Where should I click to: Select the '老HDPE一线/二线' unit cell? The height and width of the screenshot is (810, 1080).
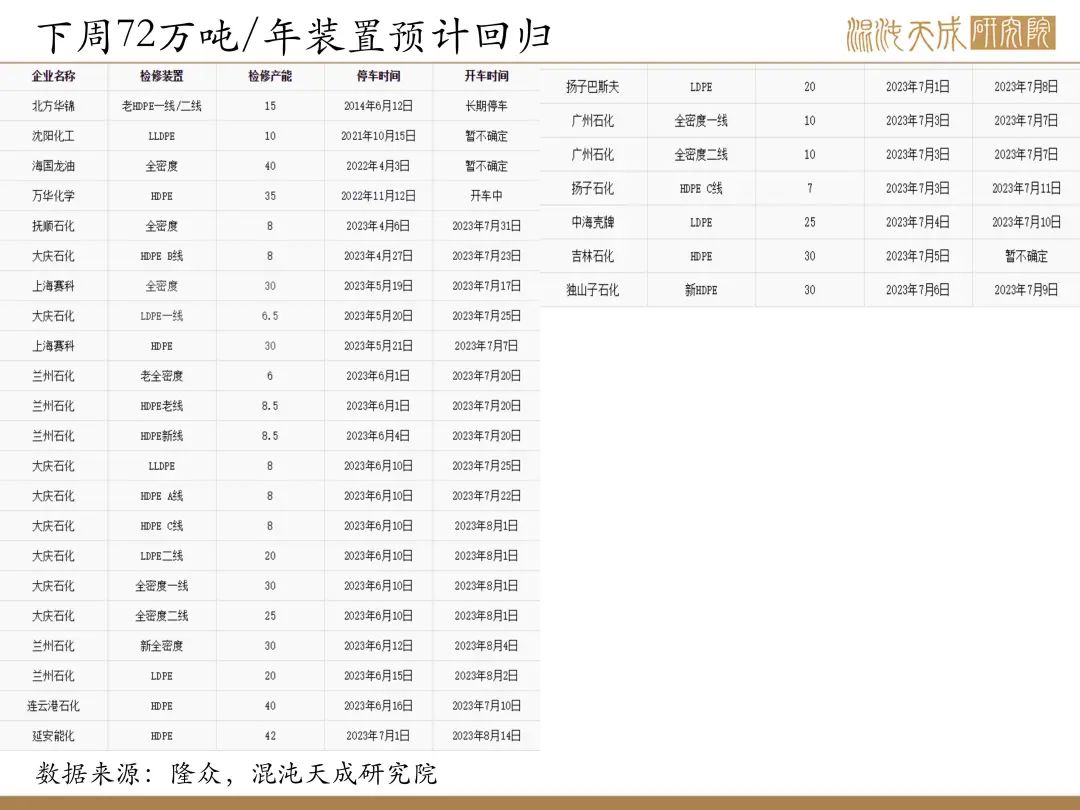coord(162,106)
